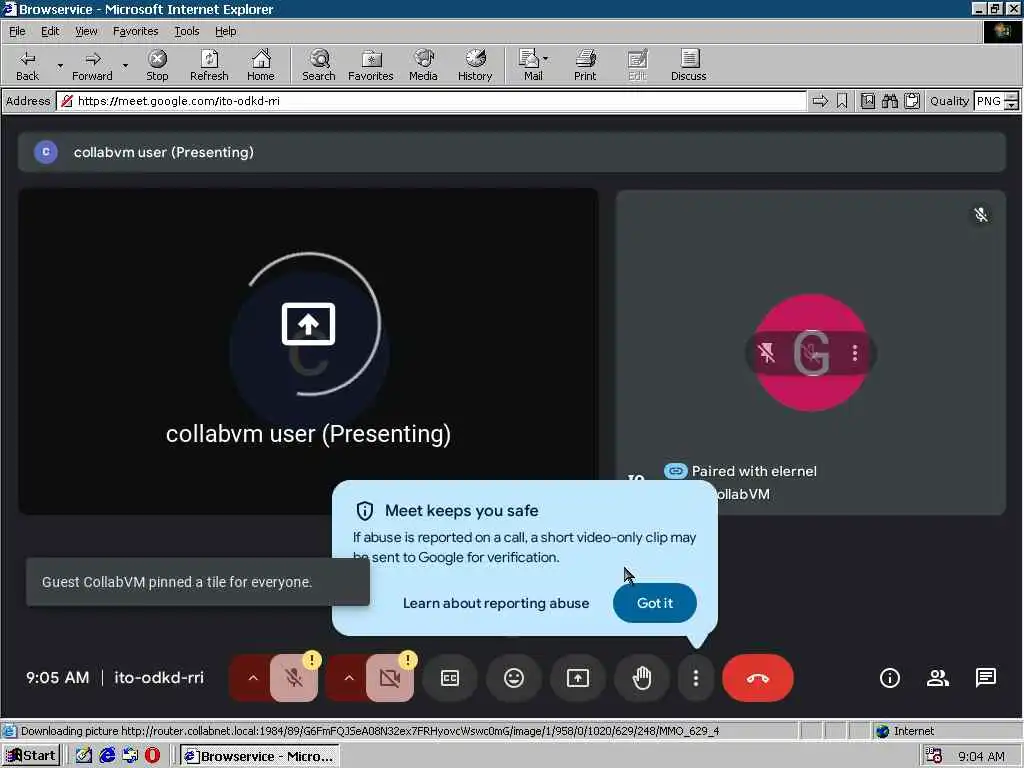Launch Internet Explorer from the quick launch
Viewport: 1024px width, 768px height.
point(107,756)
